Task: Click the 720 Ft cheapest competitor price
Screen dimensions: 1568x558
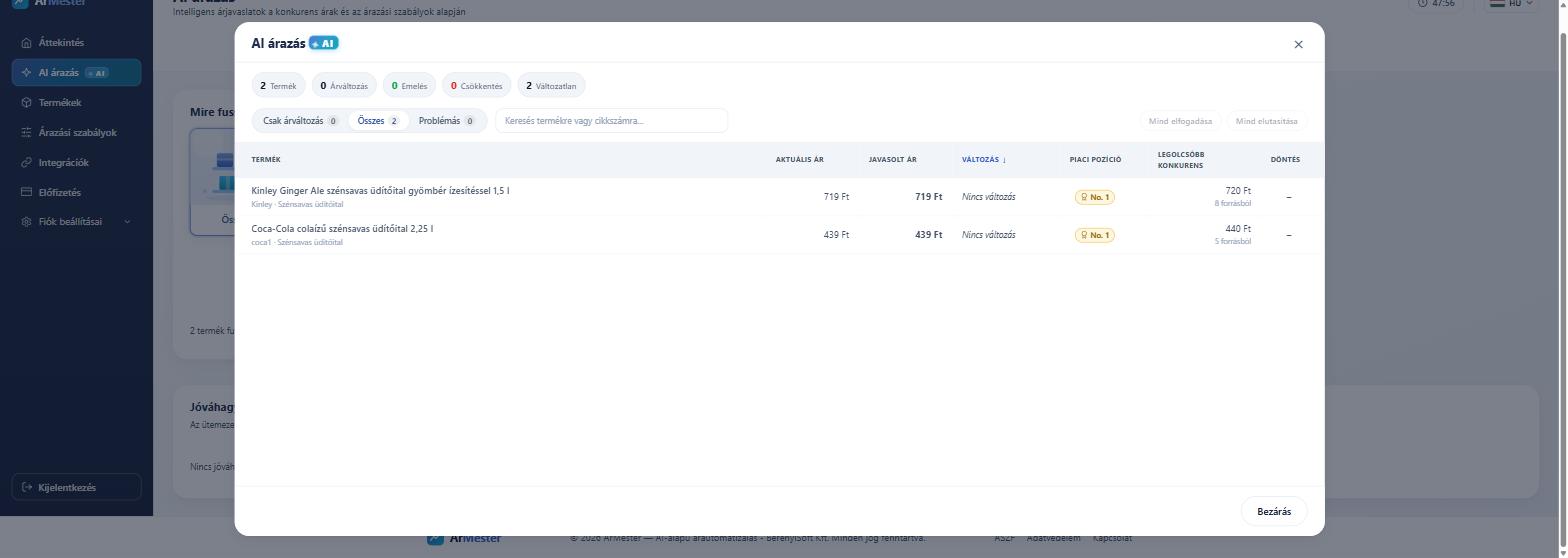Action: pos(1238,191)
